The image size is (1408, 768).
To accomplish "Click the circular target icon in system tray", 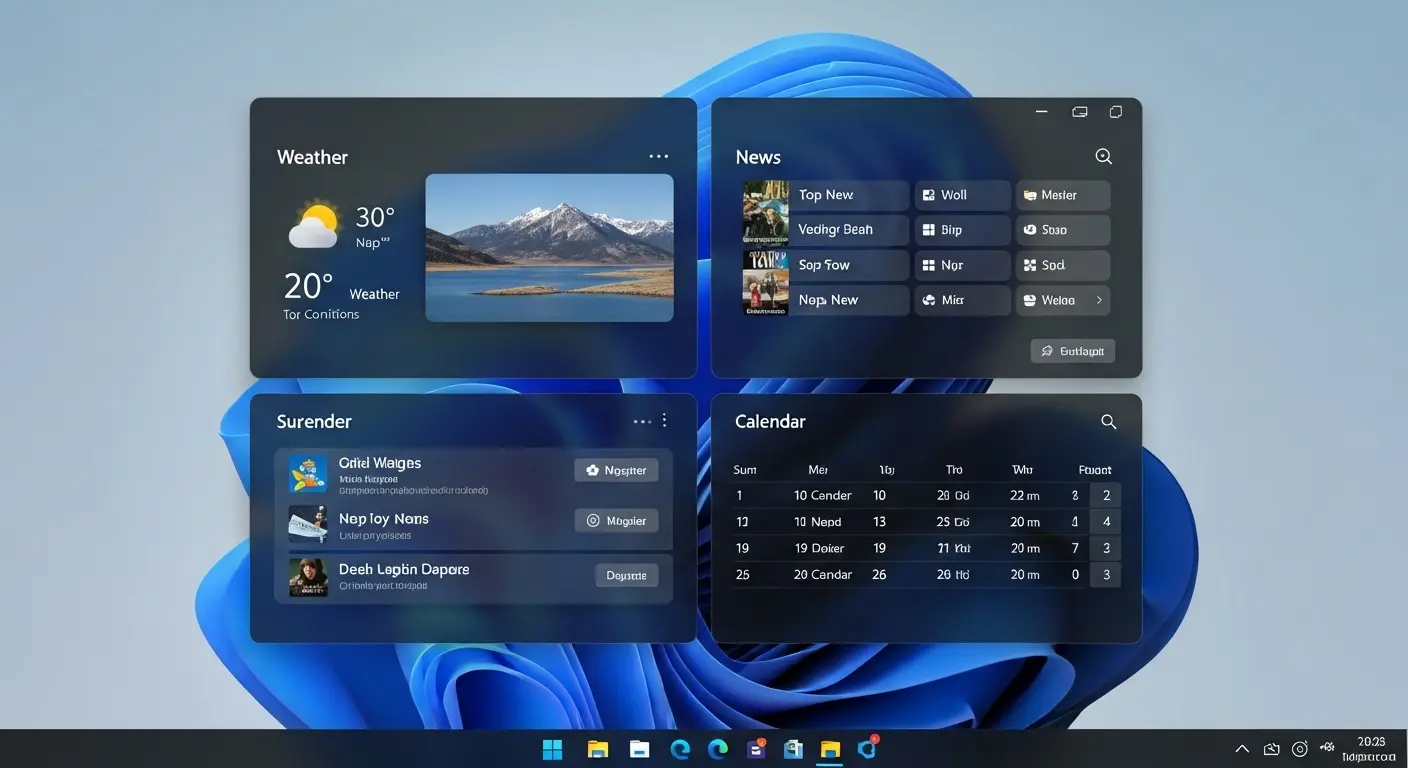I will coord(1300,749).
